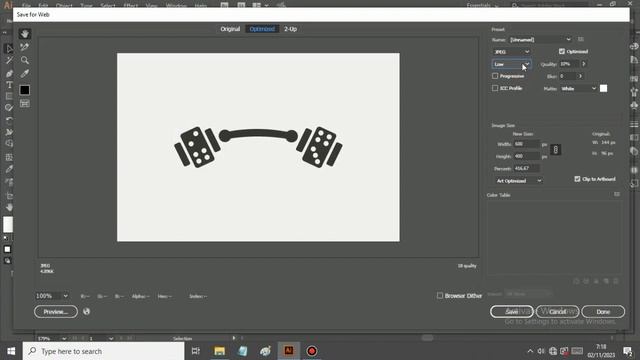640x360 pixels.
Task: Switch to the Original tab
Action: pyautogui.click(x=230, y=29)
